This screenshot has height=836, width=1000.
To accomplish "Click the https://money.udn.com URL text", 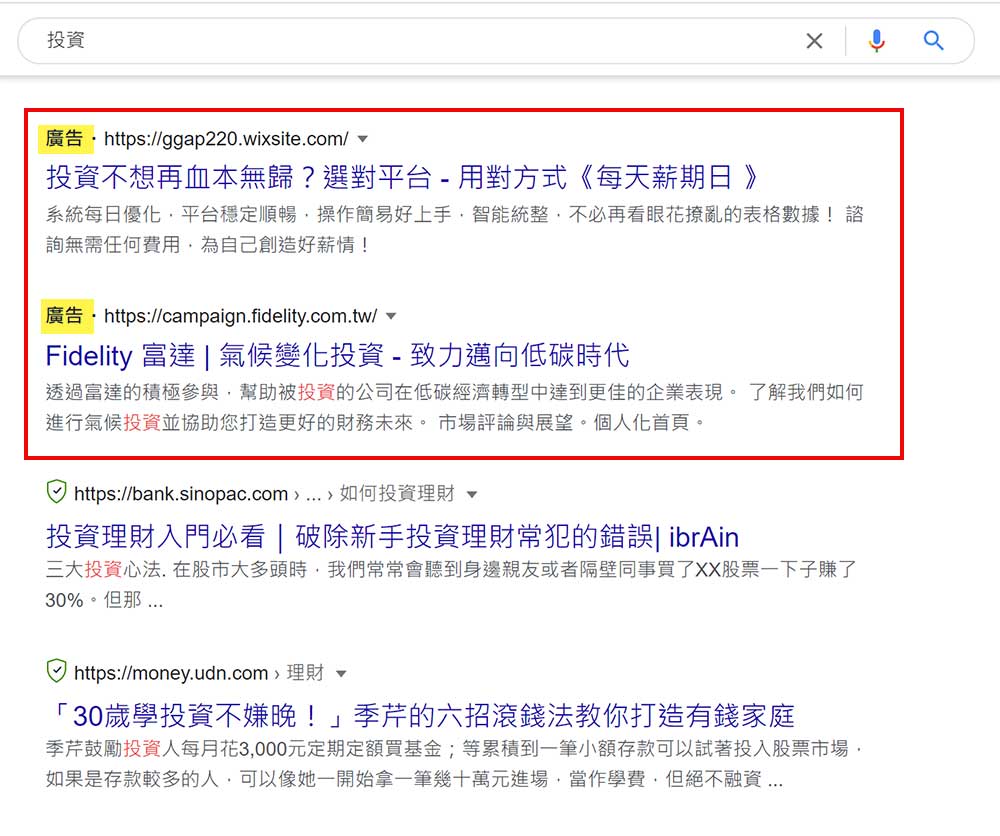I will tap(171, 673).
